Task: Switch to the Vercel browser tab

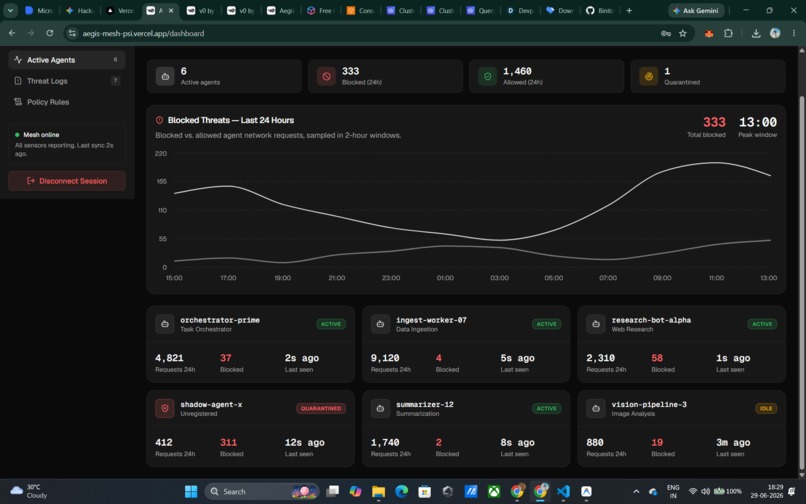Action: (x=120, y=10)
